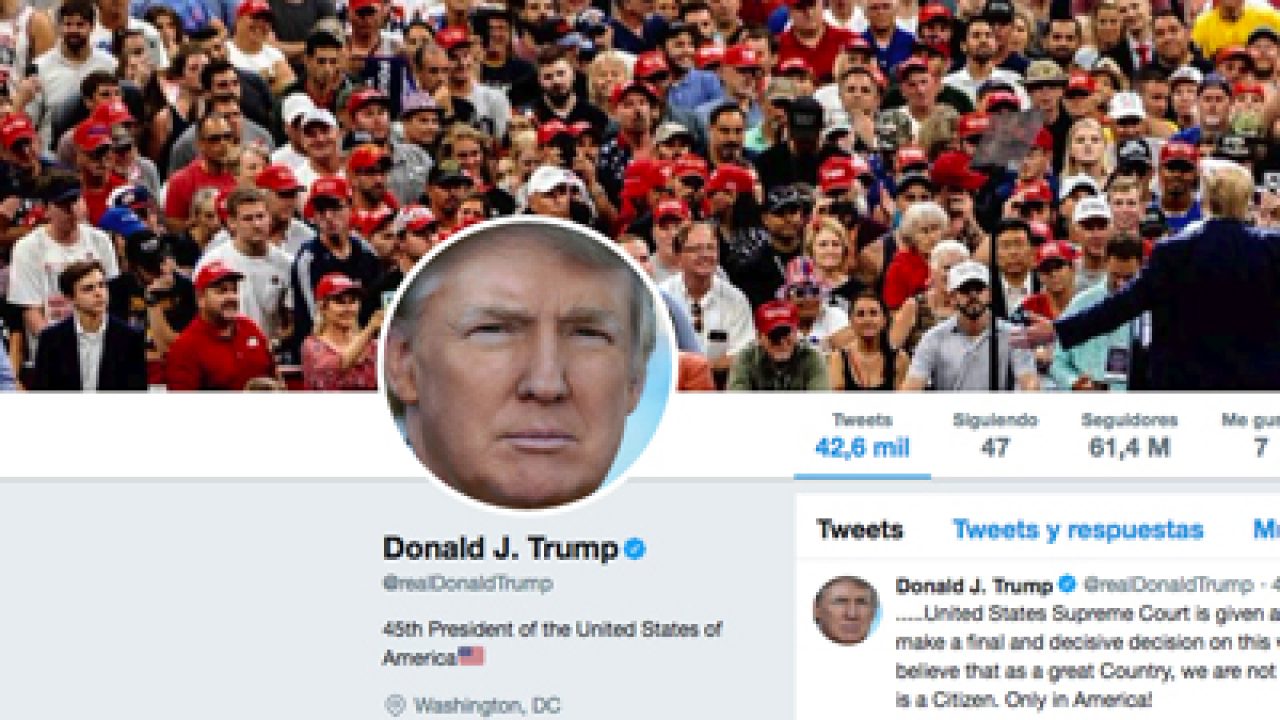Click the @realDonaldTrump handle under profile name
Viewport: 1280px width, 720px height.
[x=468, y=584]
